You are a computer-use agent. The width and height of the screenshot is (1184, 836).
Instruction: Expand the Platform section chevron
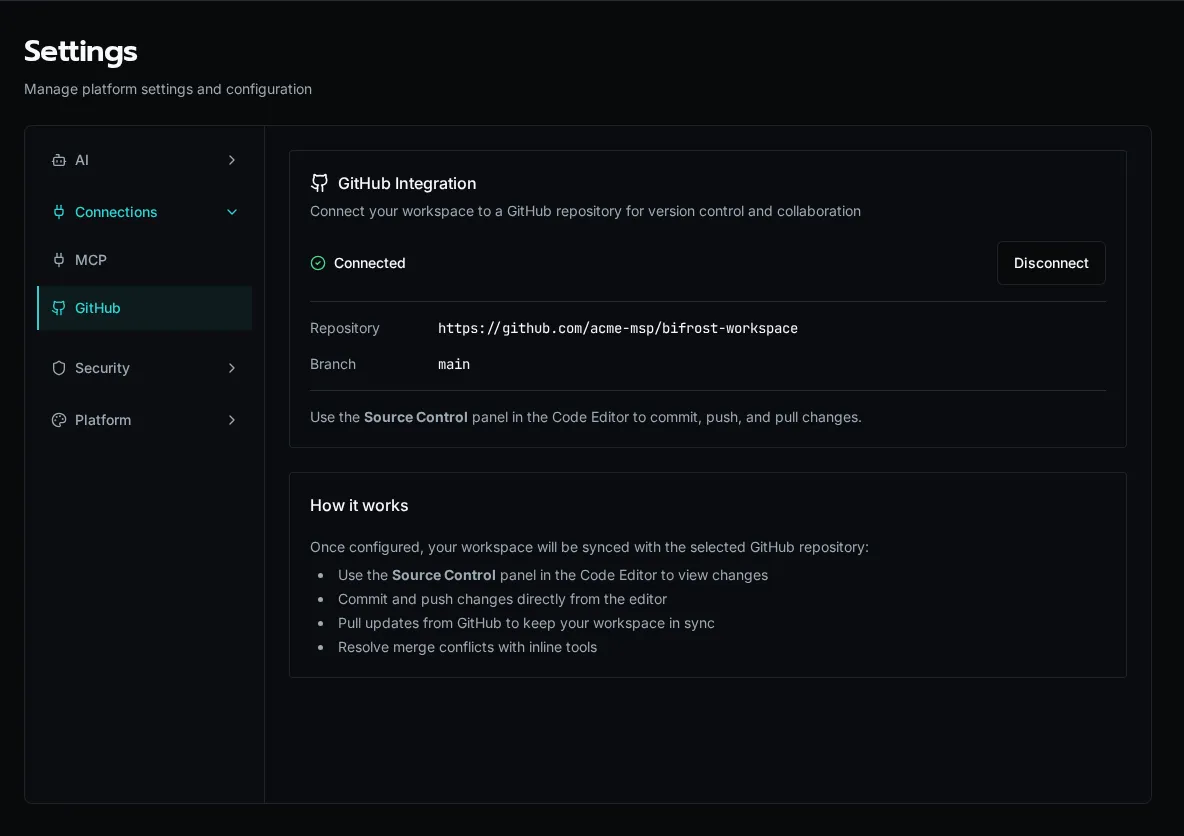[x=232, y=420]
